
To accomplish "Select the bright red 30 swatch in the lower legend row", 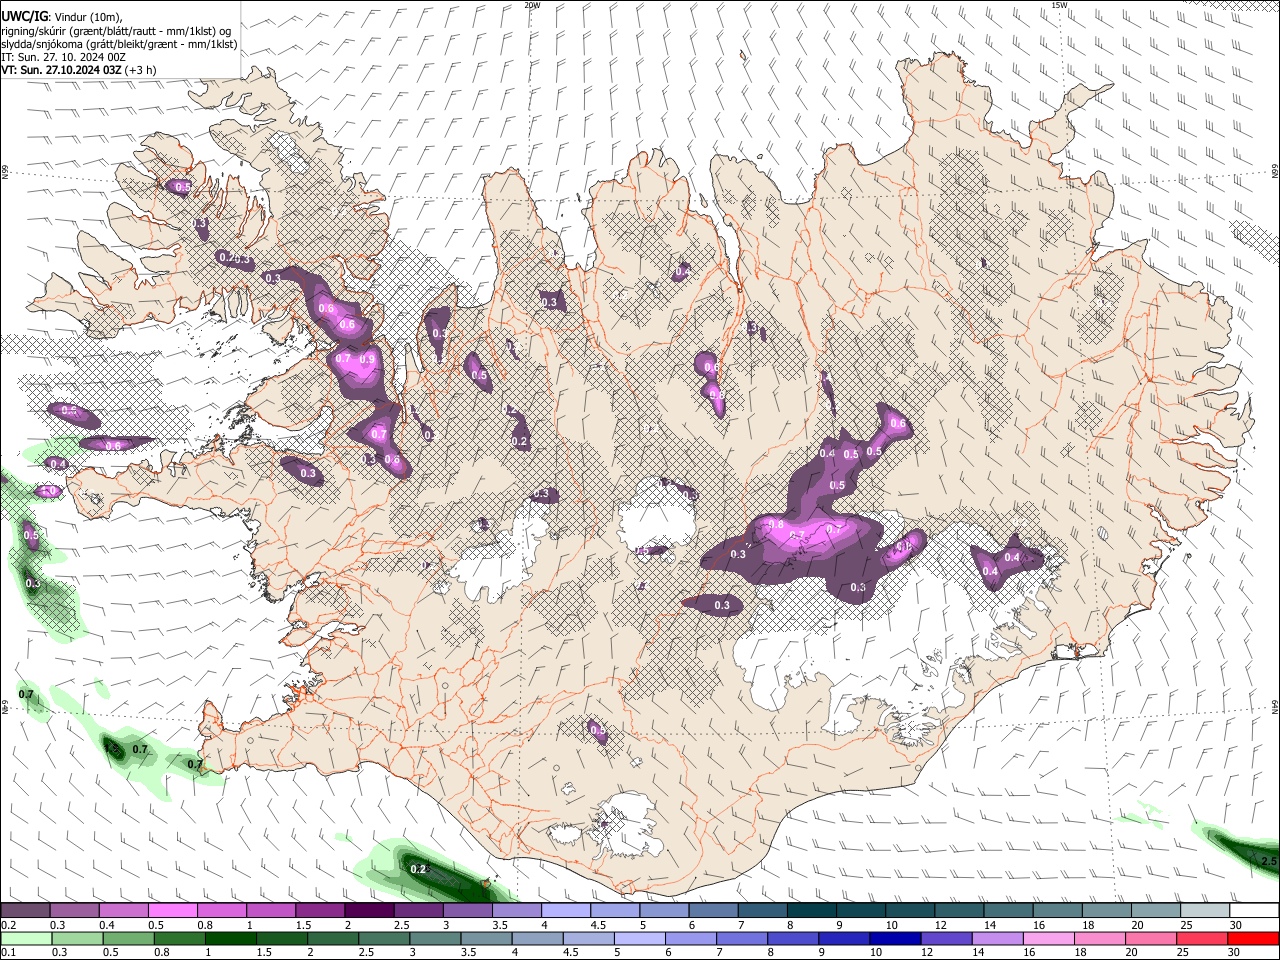I will click(x=1253, y=938).
